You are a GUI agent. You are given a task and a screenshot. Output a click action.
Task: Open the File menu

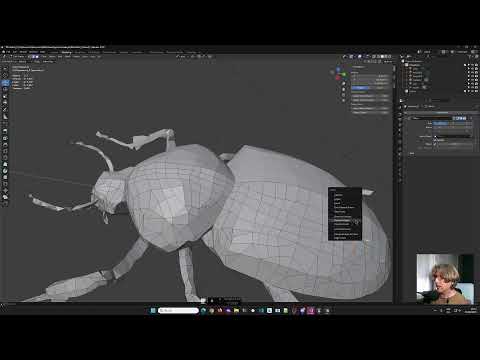click(x=8, y=52)
